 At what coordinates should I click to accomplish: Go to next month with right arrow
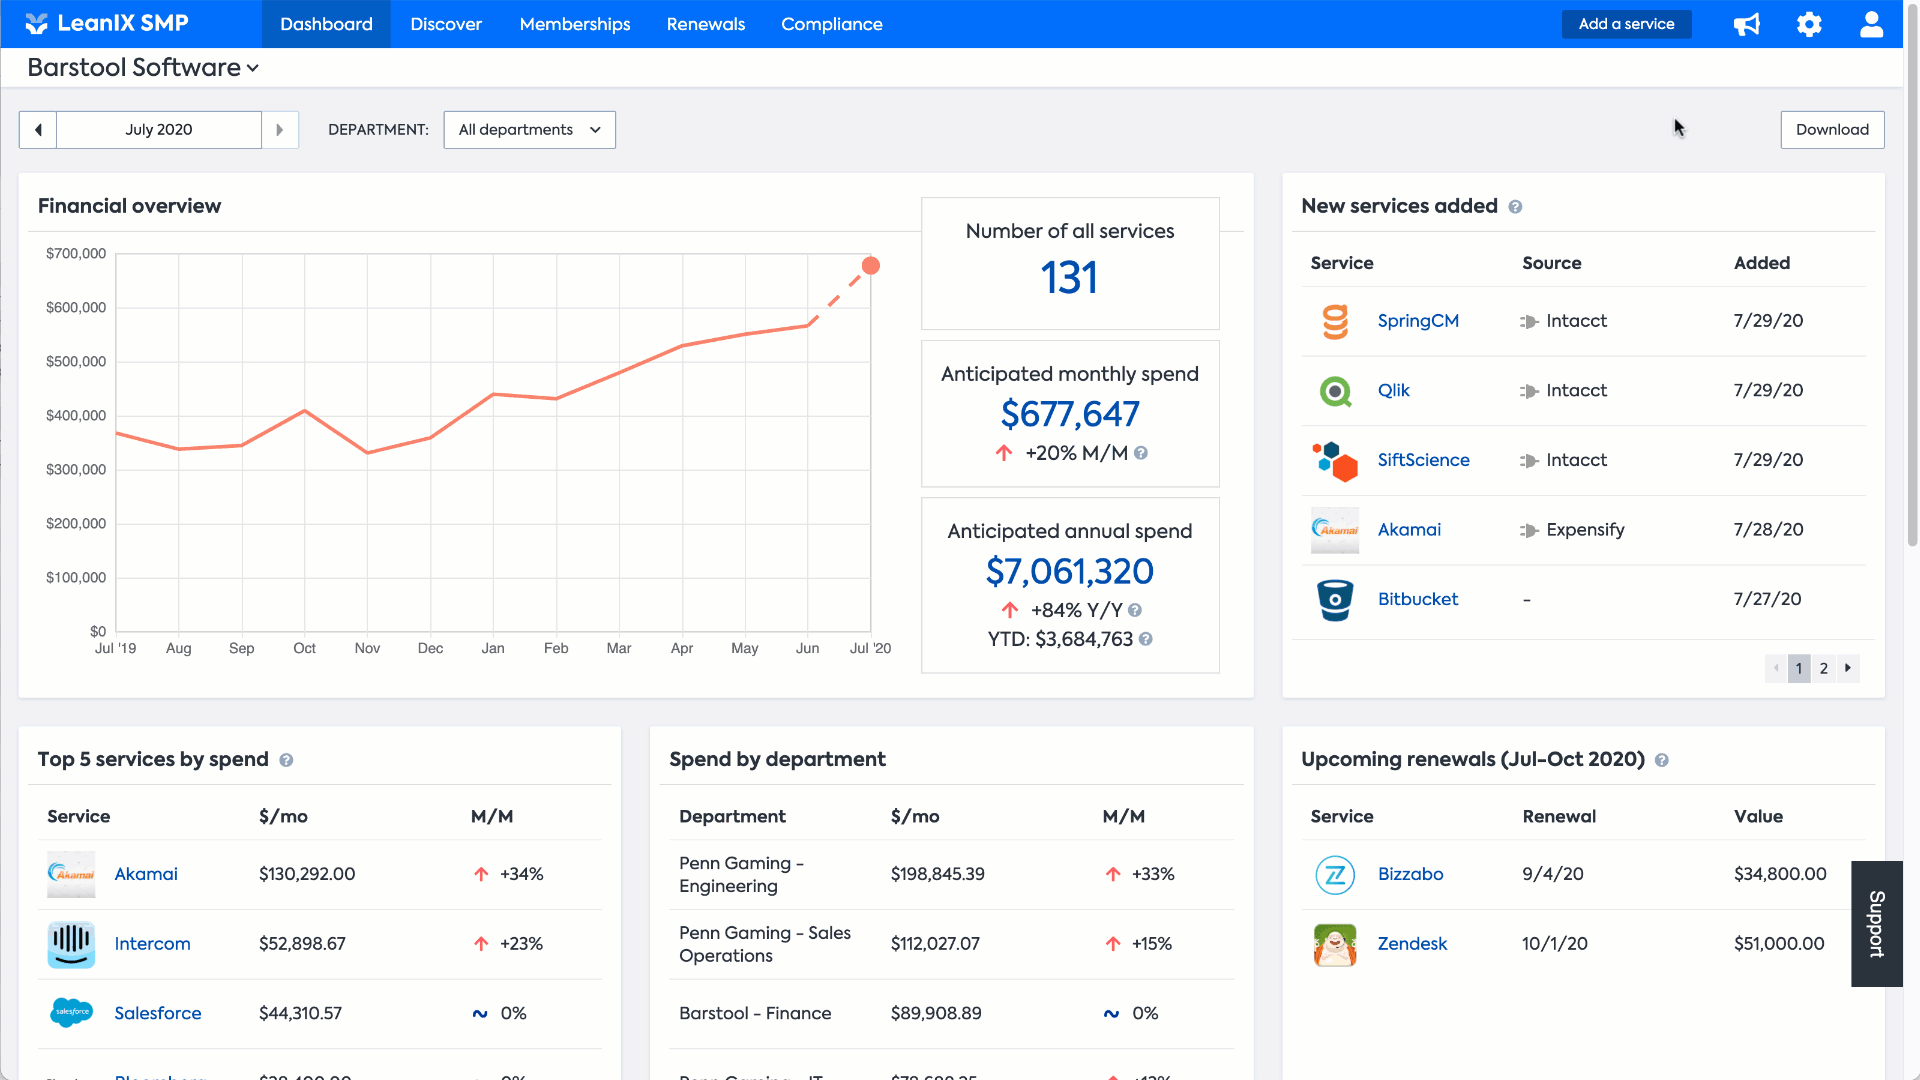pos(280,130)
